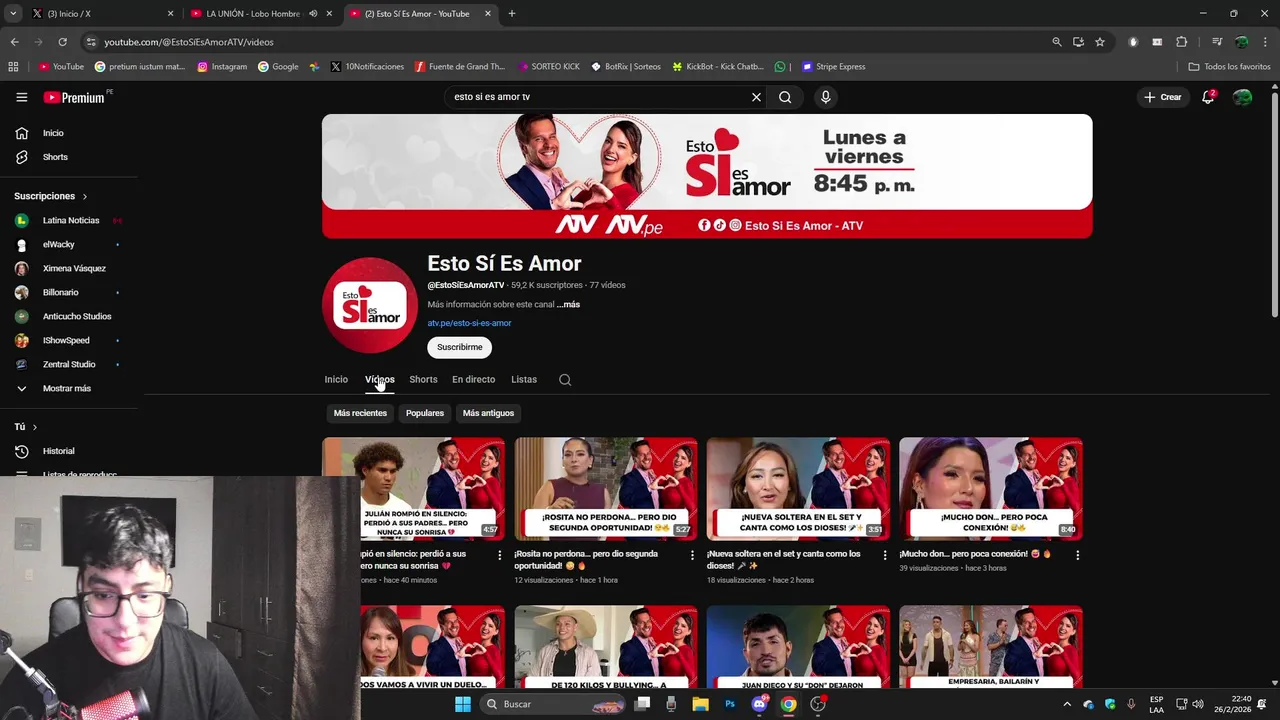Select the Más recientes filter chip
The height and width of the screenshot is (720, 1280).
[x=360, y=413]
